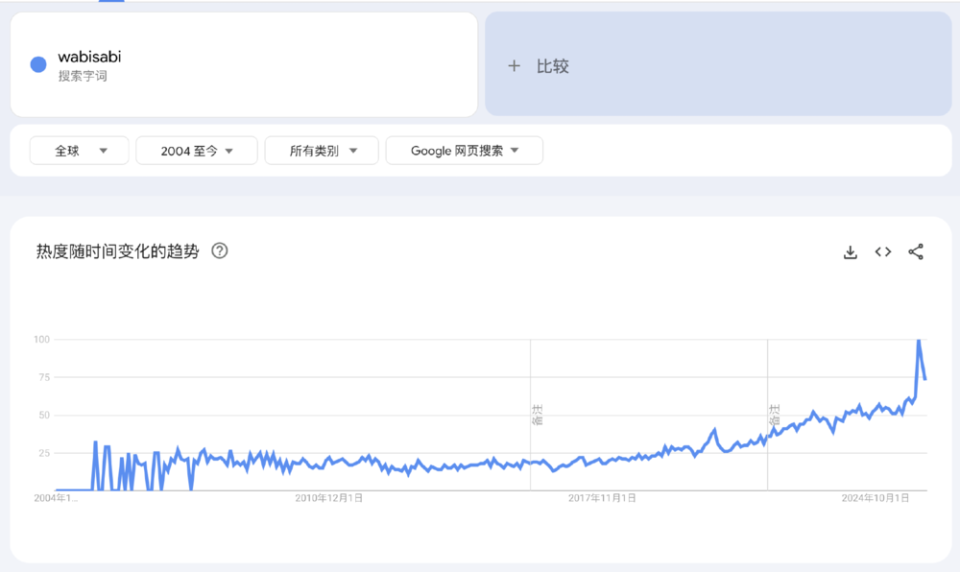Open the 2004 至今 time range dropdown
Viewport: 960px width, 572px height.
[x=196, y=151]
